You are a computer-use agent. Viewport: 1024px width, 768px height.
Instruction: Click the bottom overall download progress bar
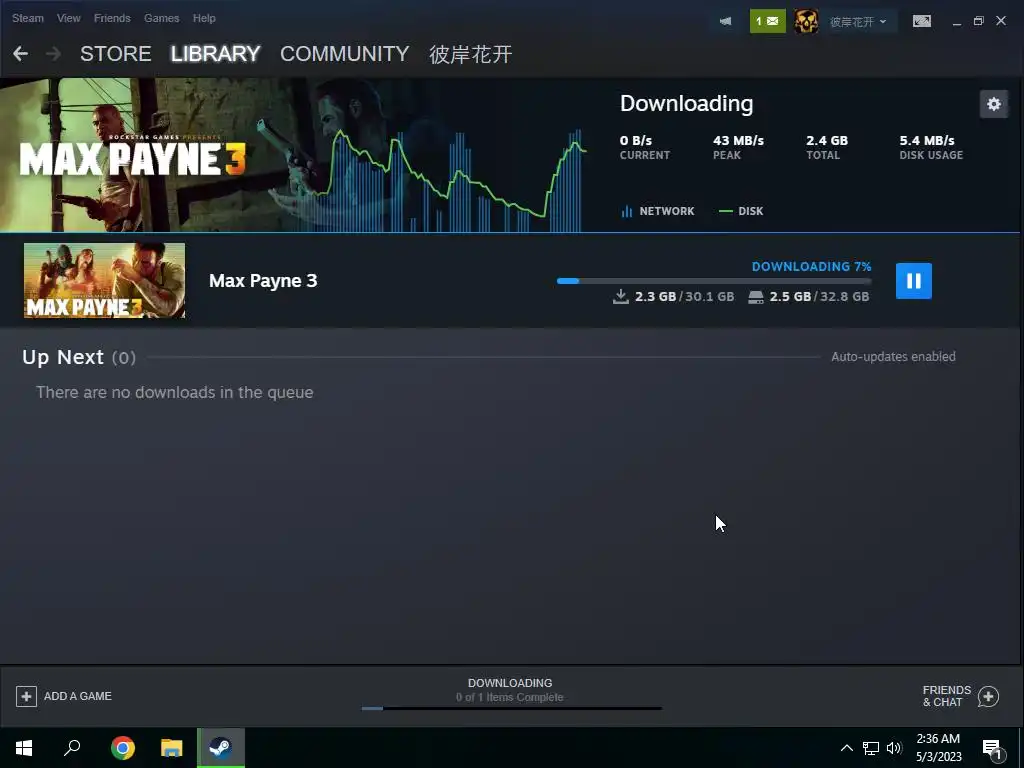pyautogui.click(x=512, y=708)
